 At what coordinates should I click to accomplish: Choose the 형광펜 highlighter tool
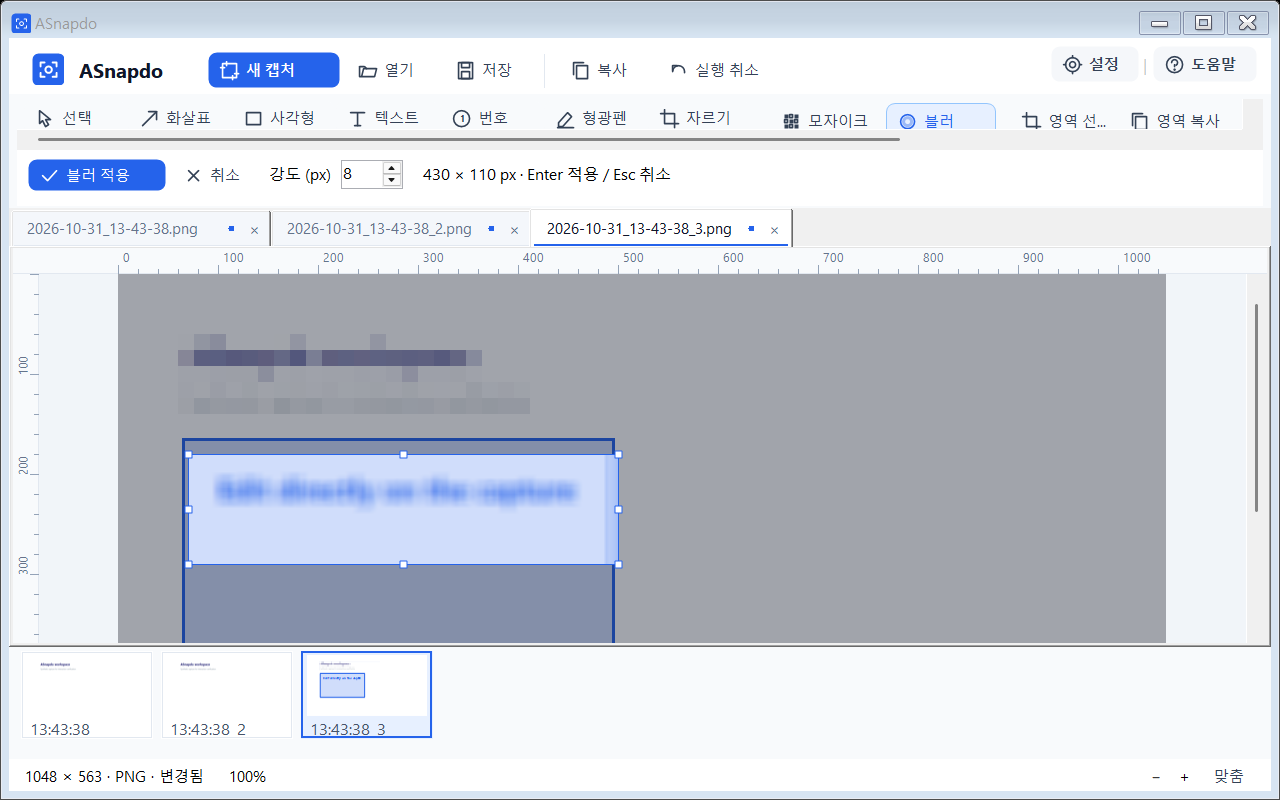[x=591, y=119]
